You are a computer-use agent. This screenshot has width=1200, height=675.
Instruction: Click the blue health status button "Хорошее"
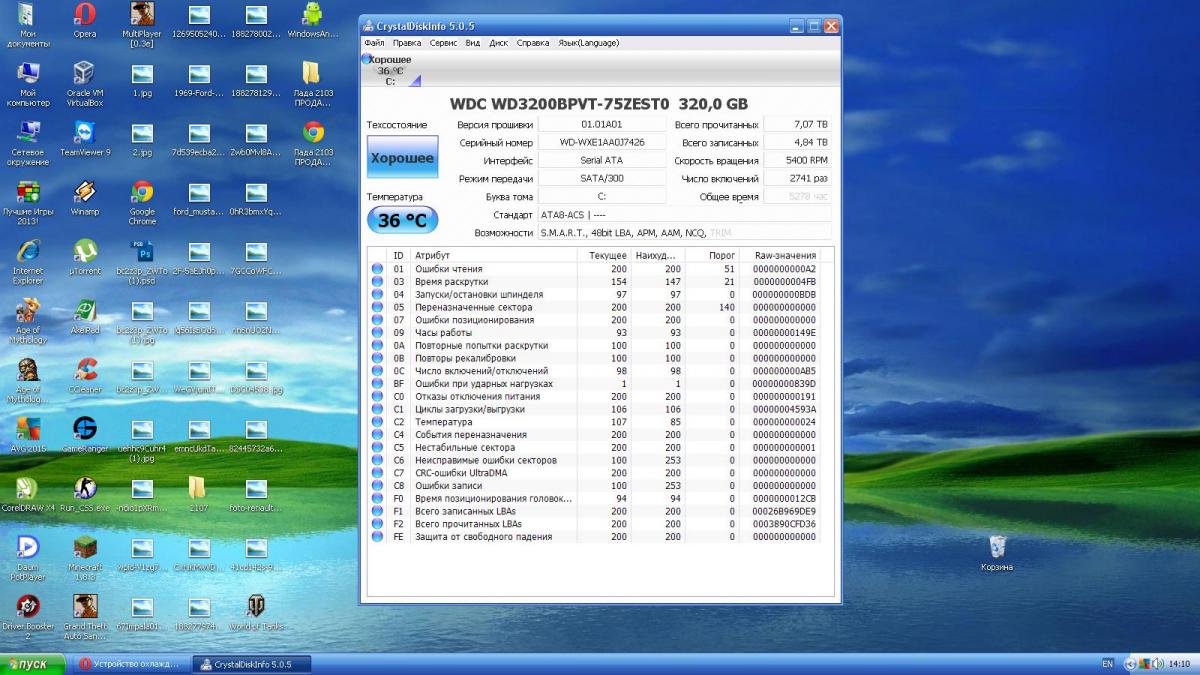click(x=402, y=158)
